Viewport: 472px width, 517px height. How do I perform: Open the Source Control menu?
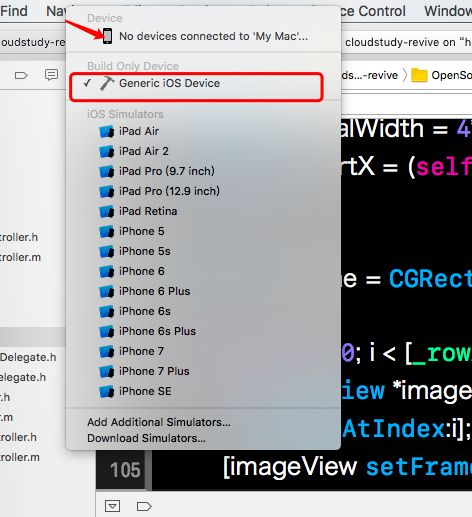[x=373, y=11]
